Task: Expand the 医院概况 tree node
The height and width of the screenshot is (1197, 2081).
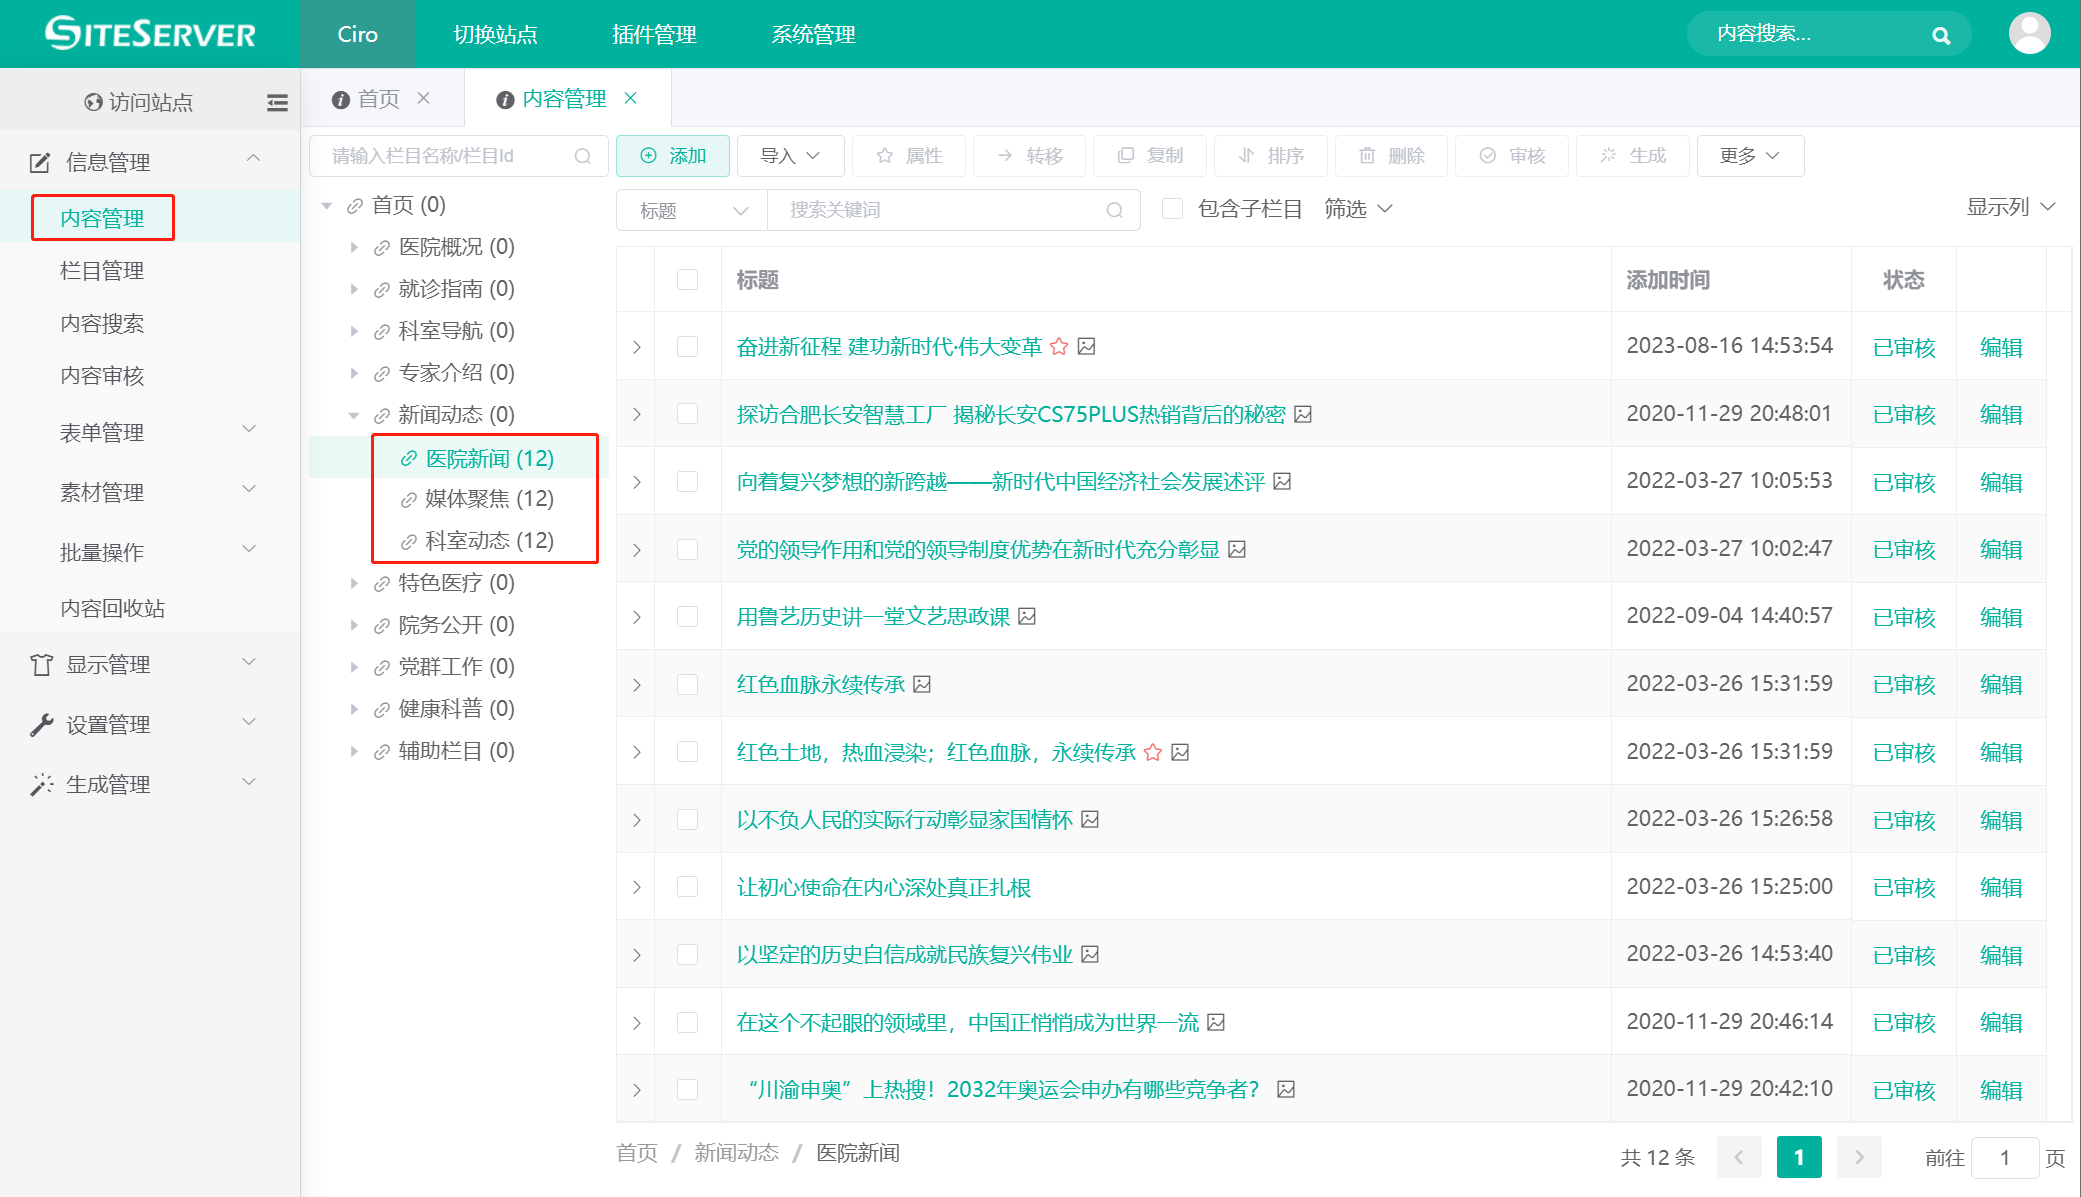Action: click(x=355, y=247)
